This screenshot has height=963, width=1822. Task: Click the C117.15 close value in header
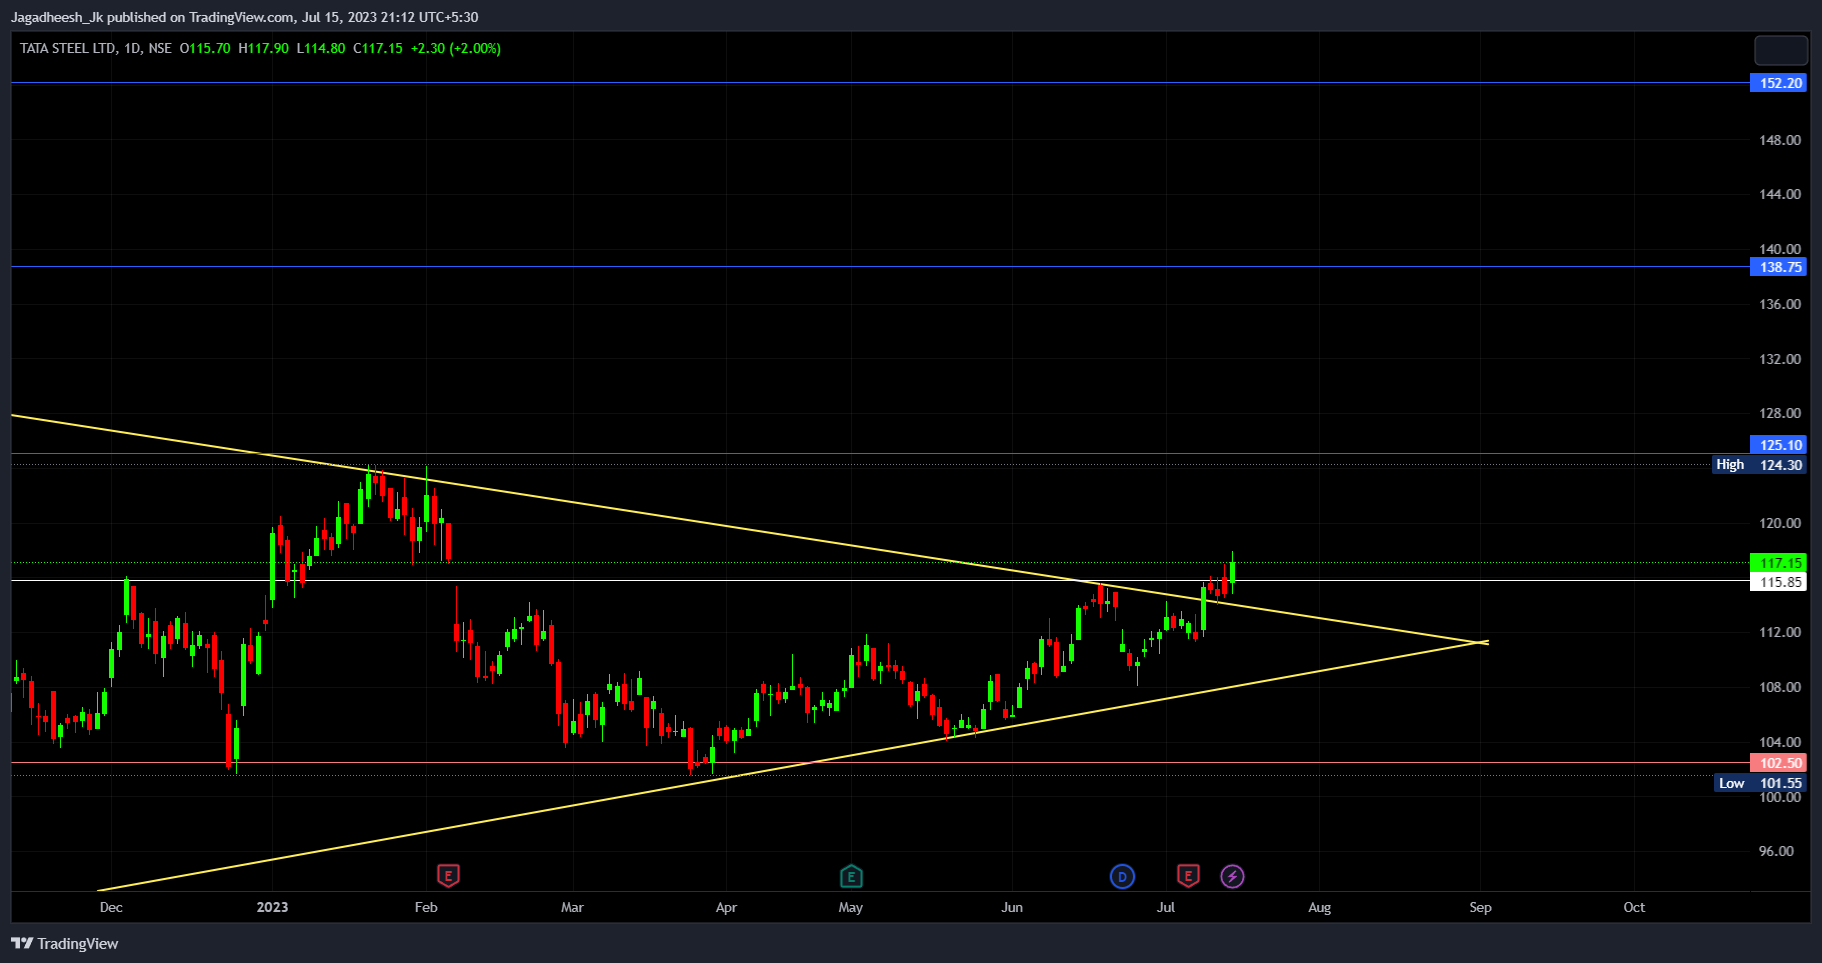(378, 48)
